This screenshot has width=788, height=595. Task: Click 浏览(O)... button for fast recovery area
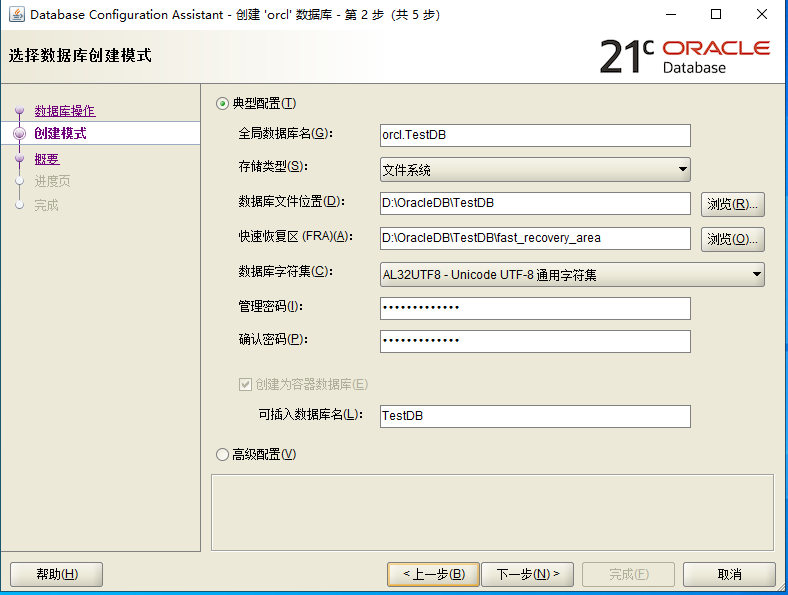tap(733, 239)
